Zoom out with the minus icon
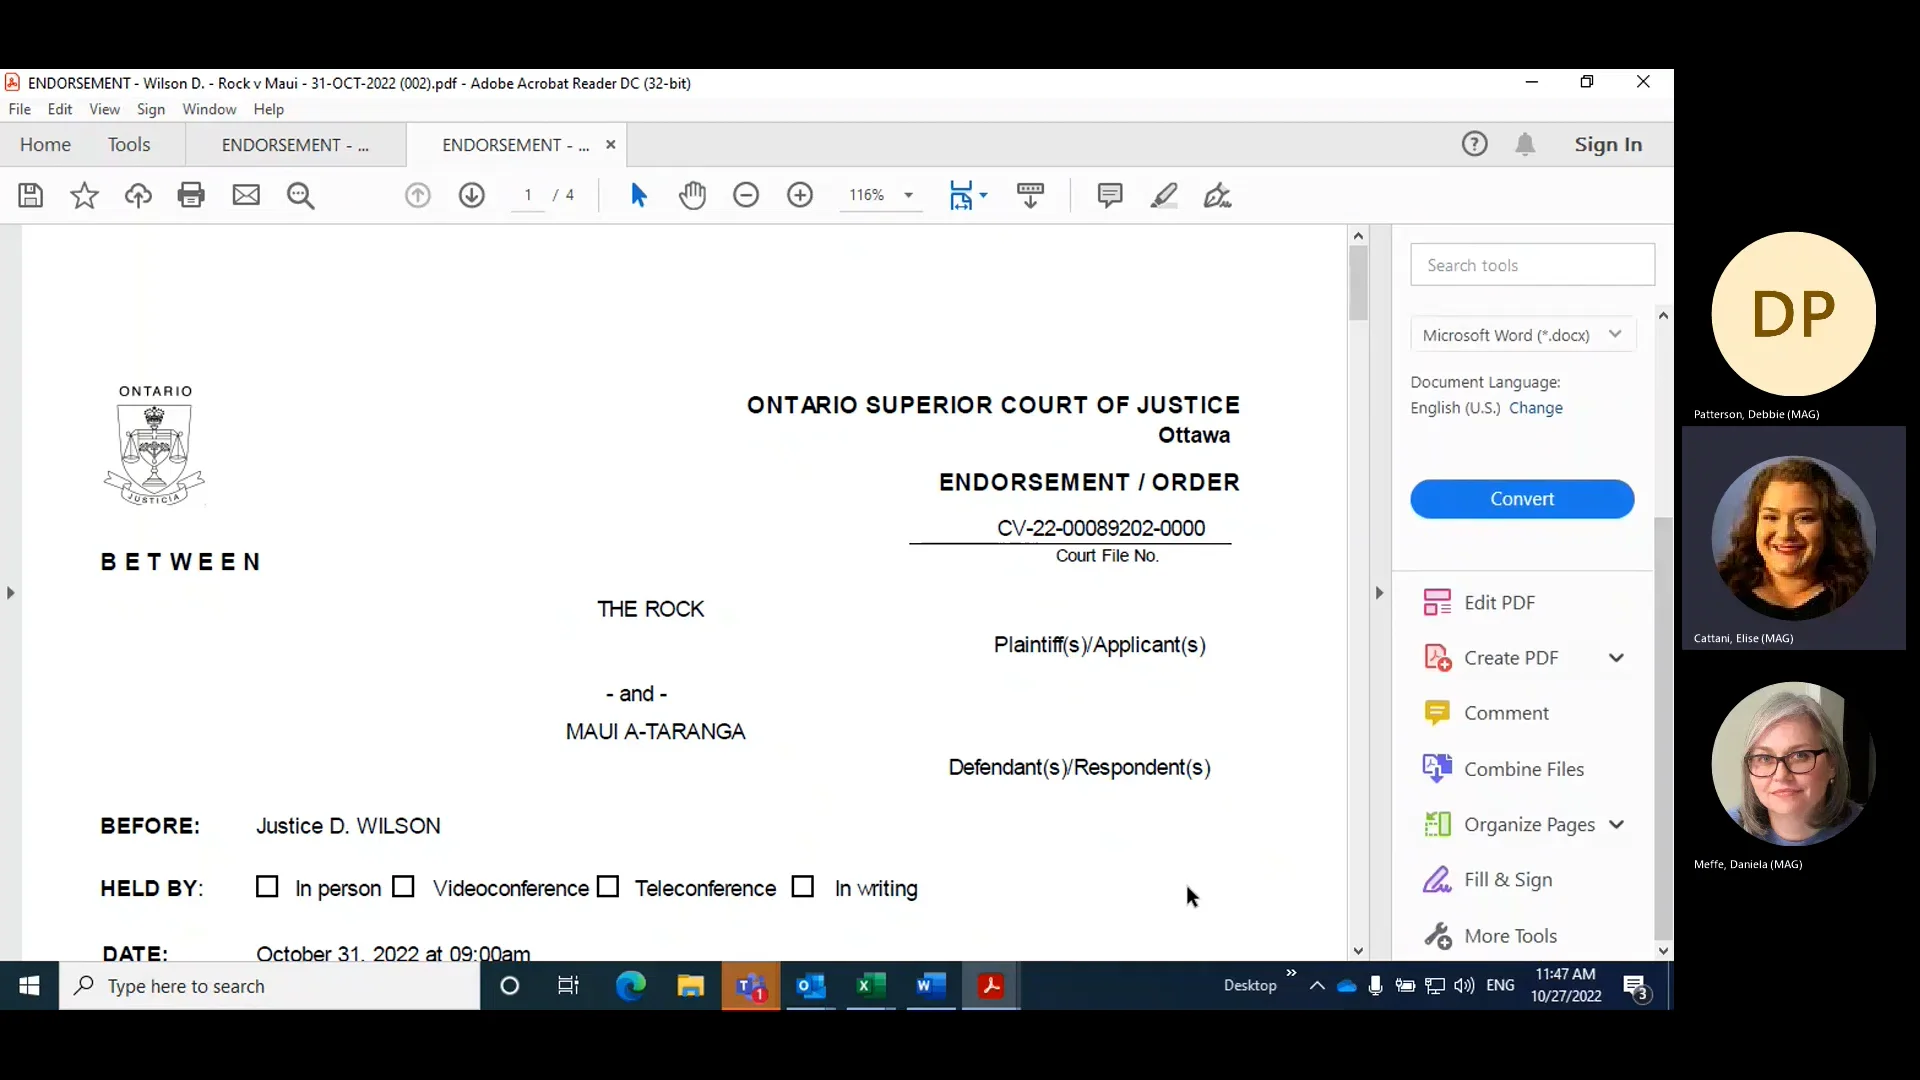This screenshot has width=1920, height=1080. [x=746, y=195]
